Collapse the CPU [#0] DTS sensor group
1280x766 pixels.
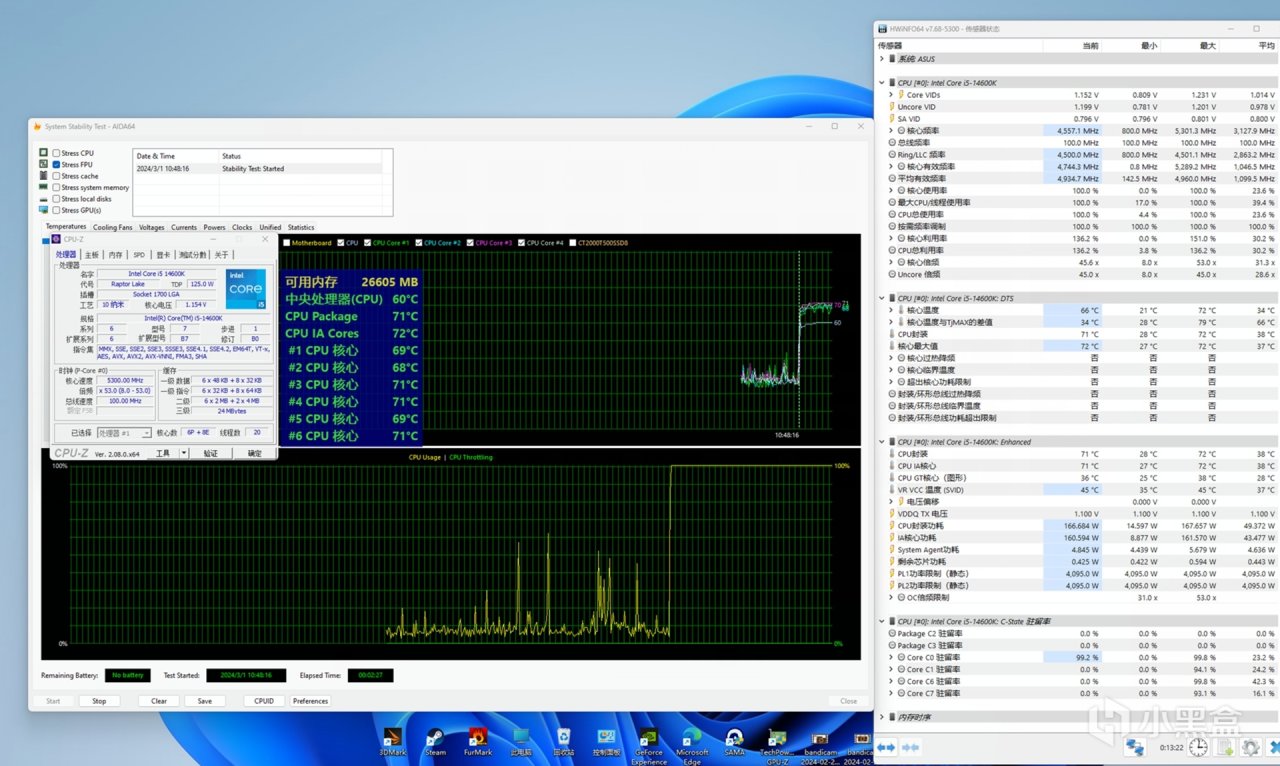[x=881, y=298]
